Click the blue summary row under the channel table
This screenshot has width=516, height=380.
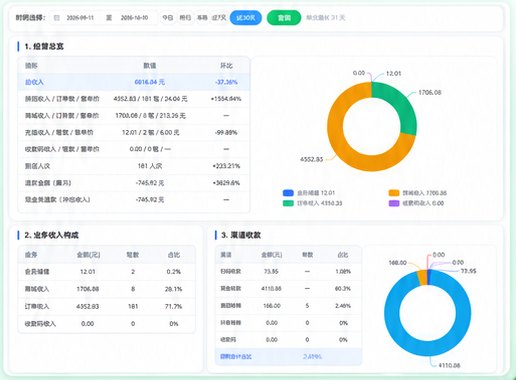(288, 356)
